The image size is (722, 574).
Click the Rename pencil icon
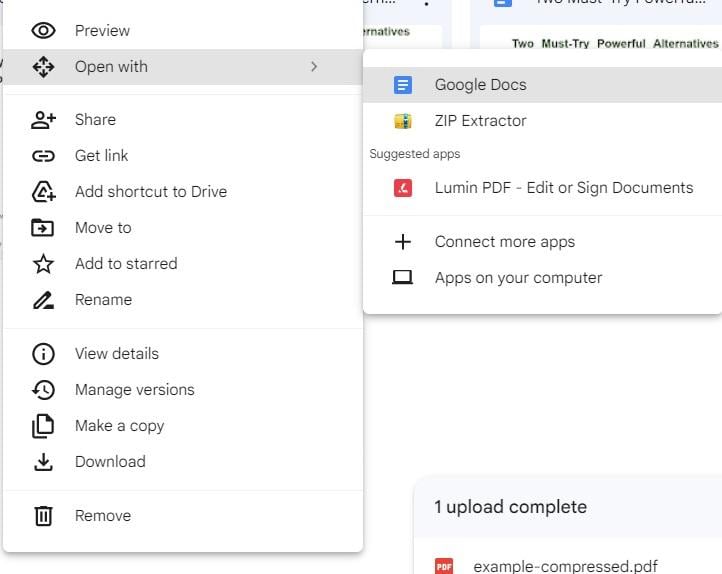(43, 300)
